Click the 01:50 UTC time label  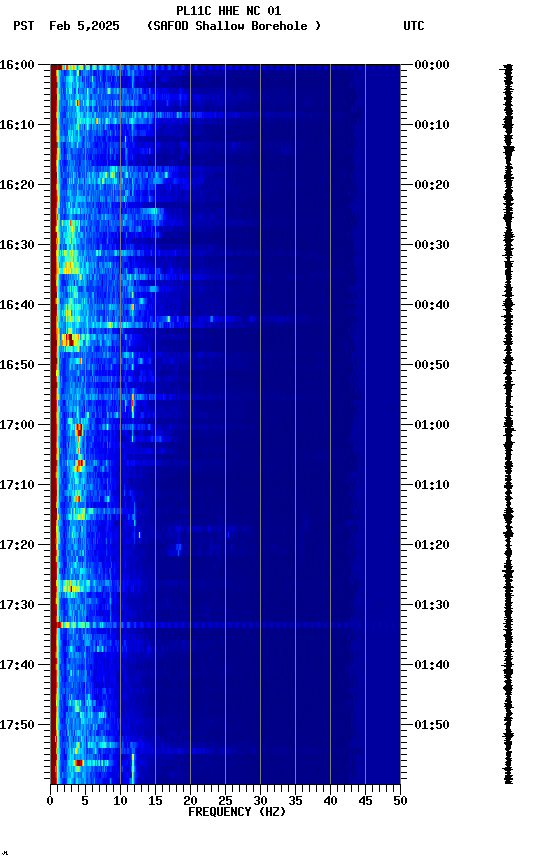(x=432, y=726)
